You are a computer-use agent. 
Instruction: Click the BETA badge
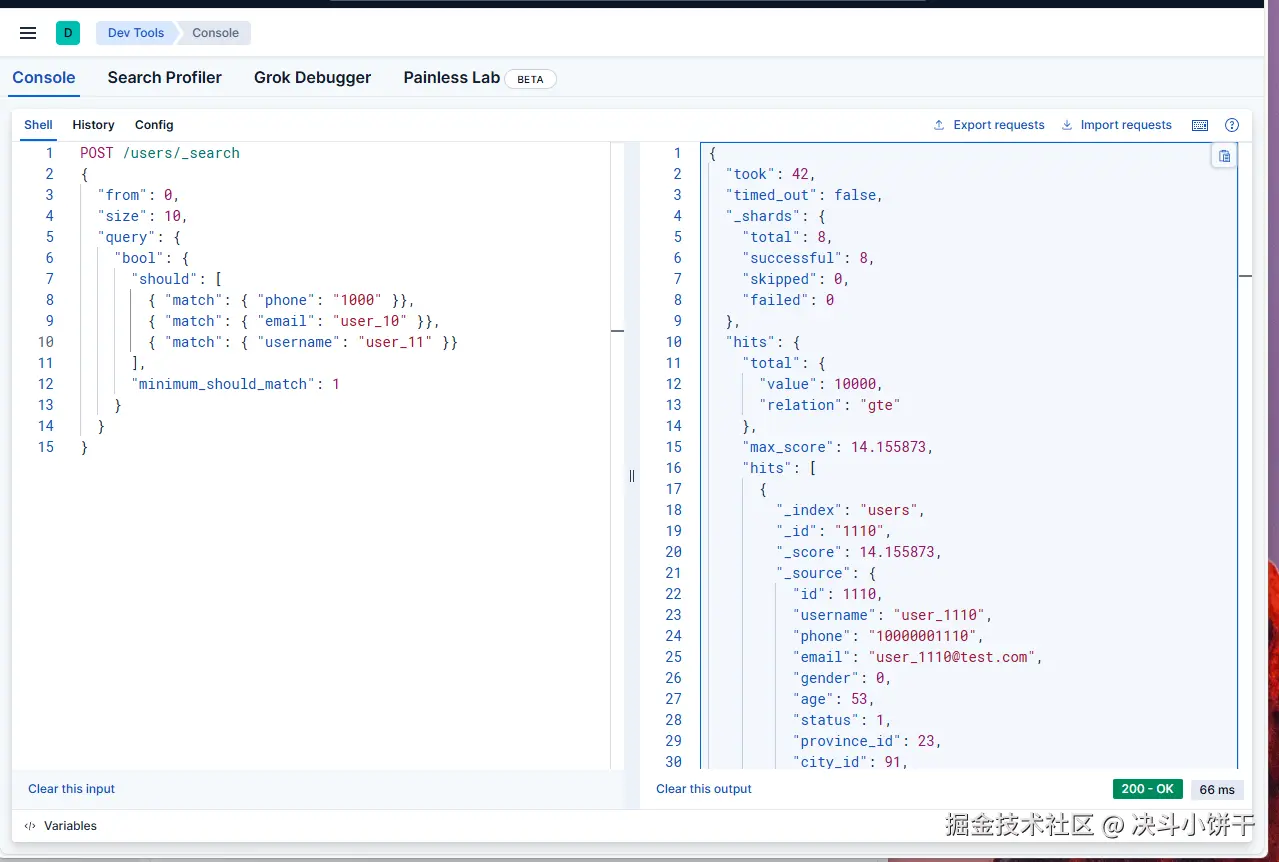[x=530, y=79]
